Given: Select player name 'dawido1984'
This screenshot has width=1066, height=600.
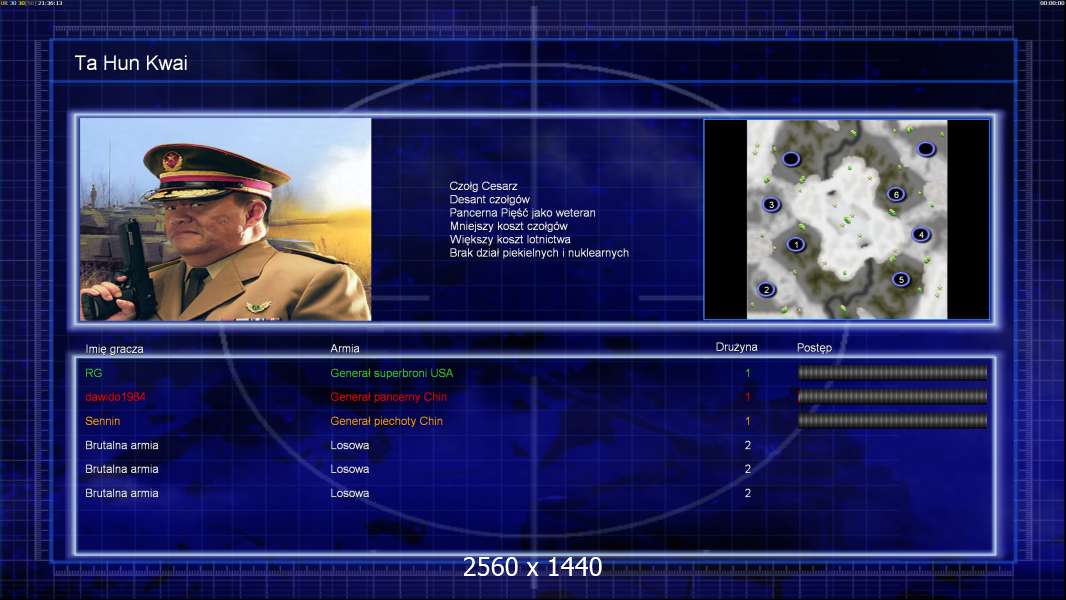Looking at the screenshot, I should point(115,397).
